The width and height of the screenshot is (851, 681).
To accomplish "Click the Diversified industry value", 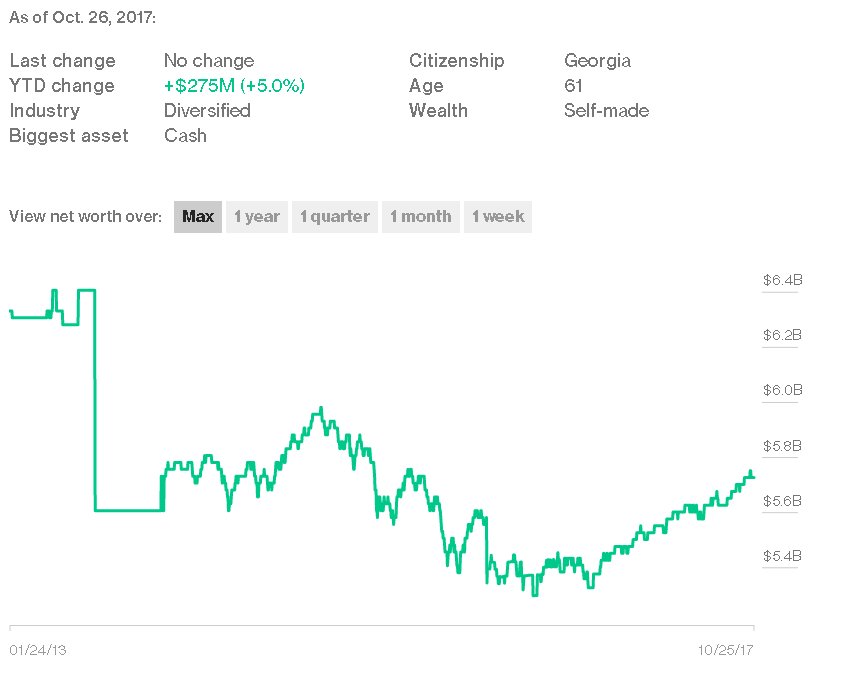I will coord(207,111).
